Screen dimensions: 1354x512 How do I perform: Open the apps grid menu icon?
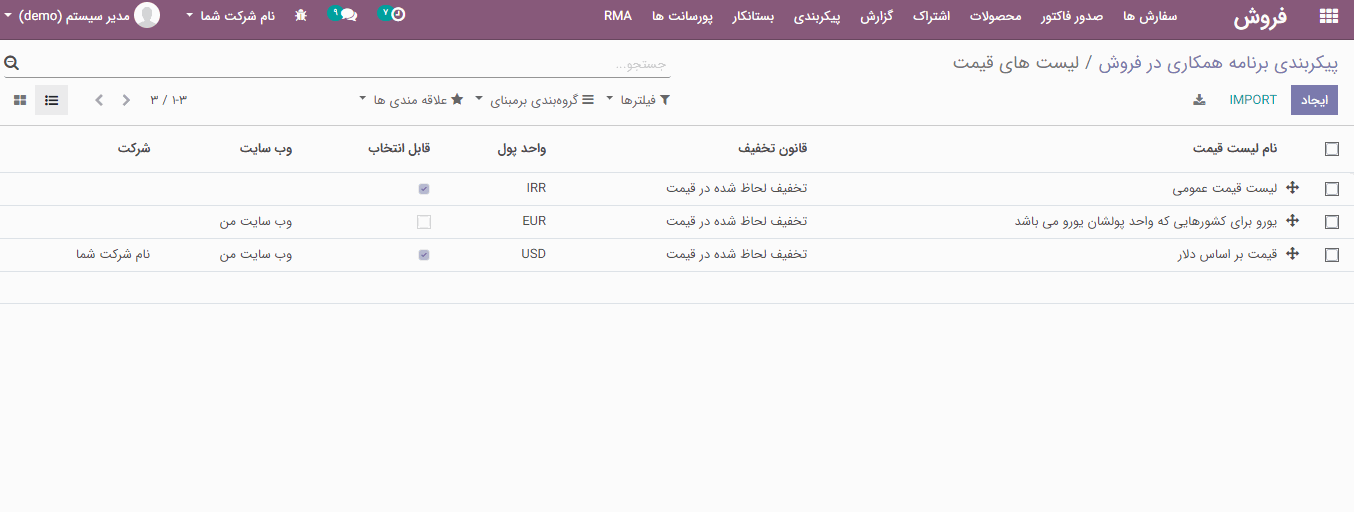(x=1328, y=16)
